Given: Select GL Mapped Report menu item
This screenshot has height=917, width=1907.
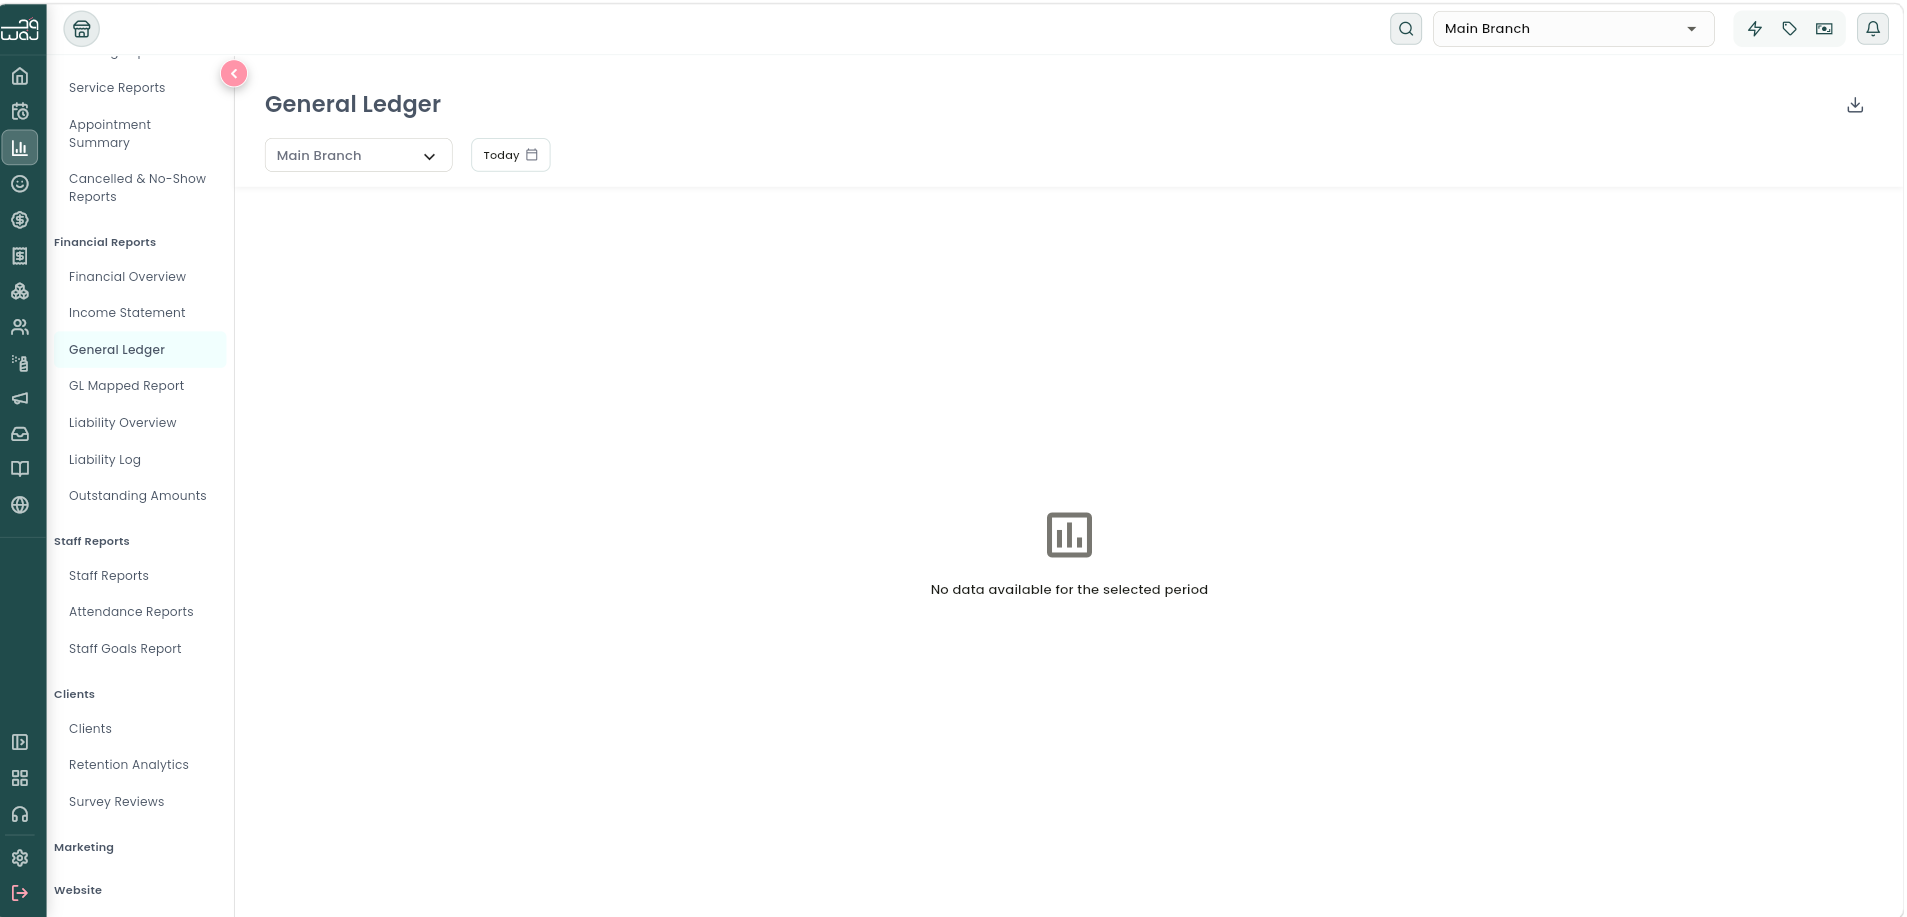Looking at the screenshot, I should coord(127,386).
